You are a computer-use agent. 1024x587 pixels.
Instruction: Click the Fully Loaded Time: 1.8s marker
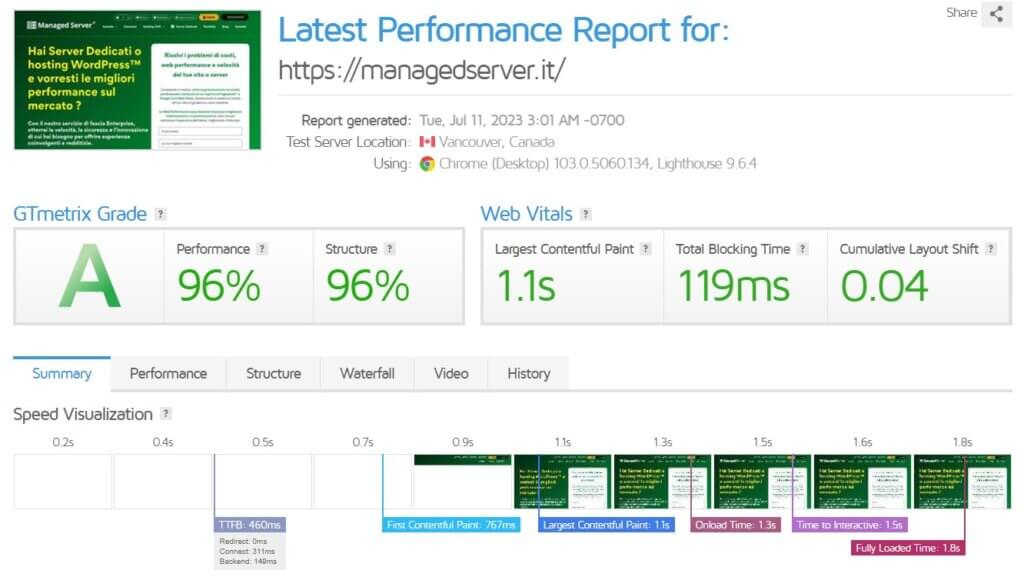tap(908, 548)
